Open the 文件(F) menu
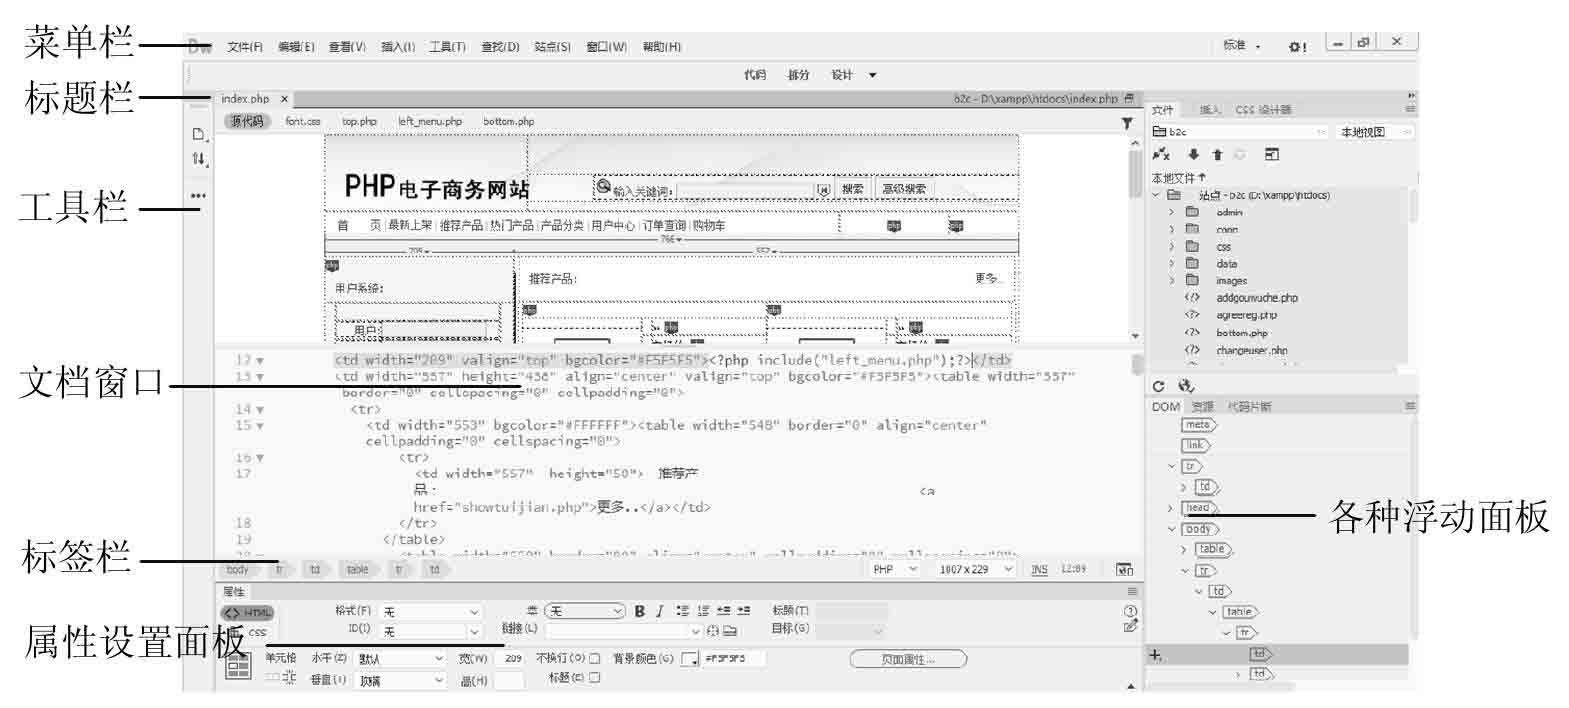1569x708 pixels. click(245, 47)
